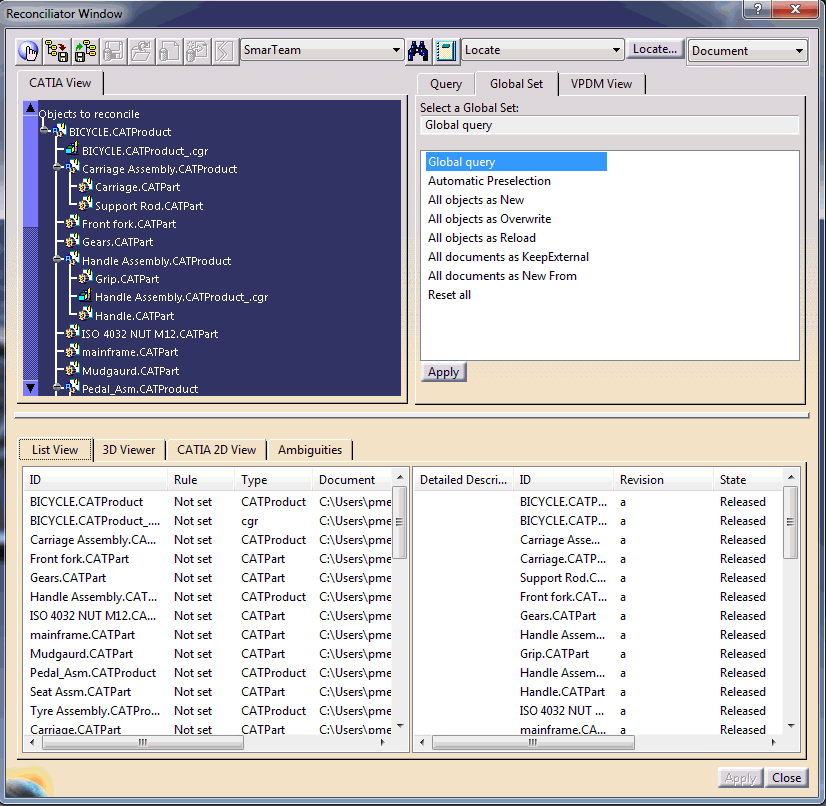Click the mainframe.CATPart part icon in tree
Screen dimensions: 826x806
pos(72,352)
